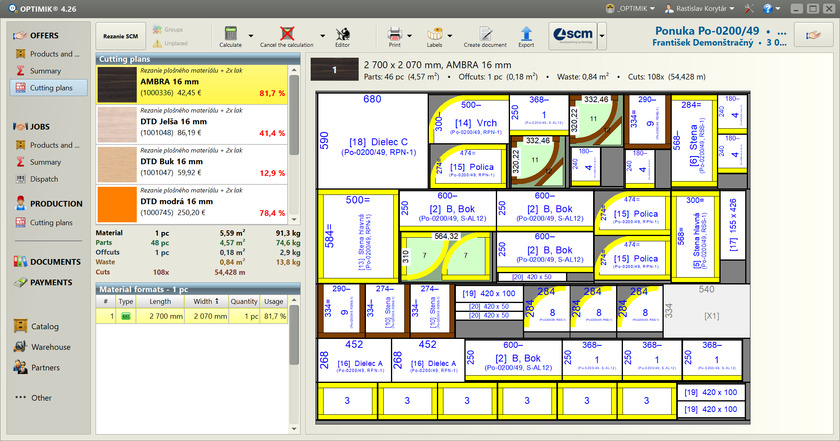
Task: Click the Parts 48 pc statistics row
Action: point(198,243)
